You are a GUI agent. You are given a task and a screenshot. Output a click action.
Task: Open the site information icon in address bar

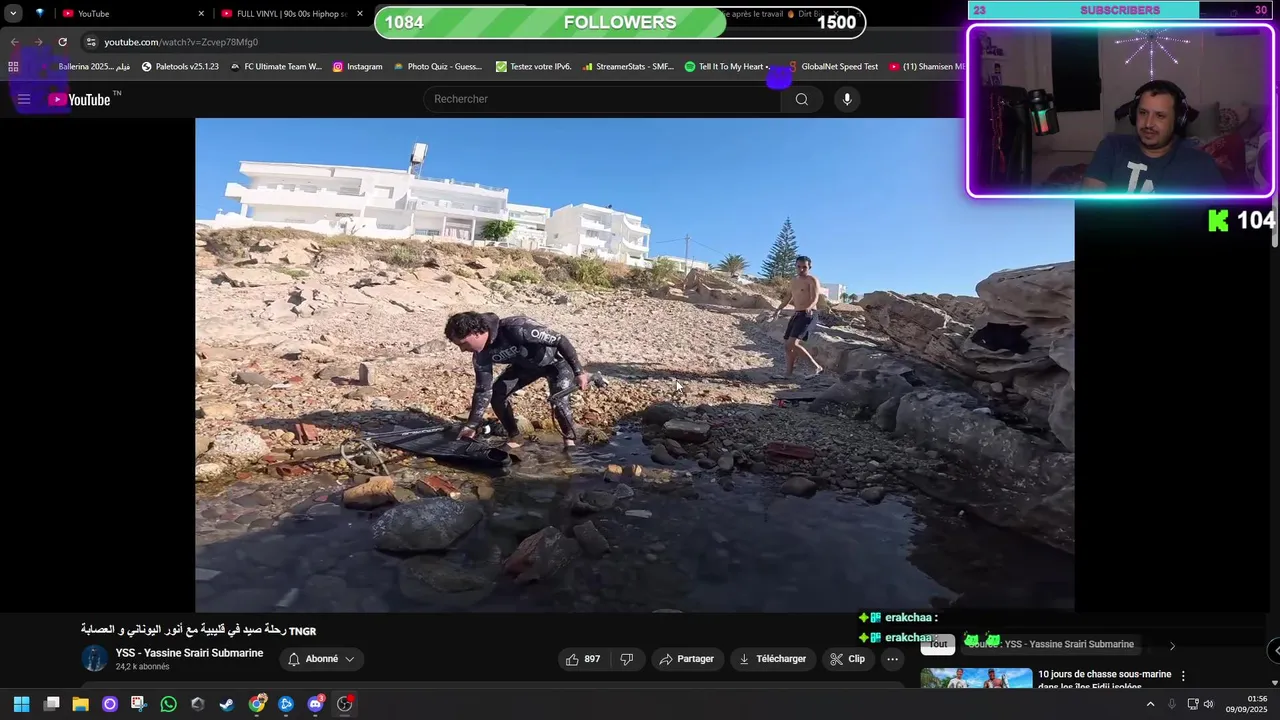(91, 42)
